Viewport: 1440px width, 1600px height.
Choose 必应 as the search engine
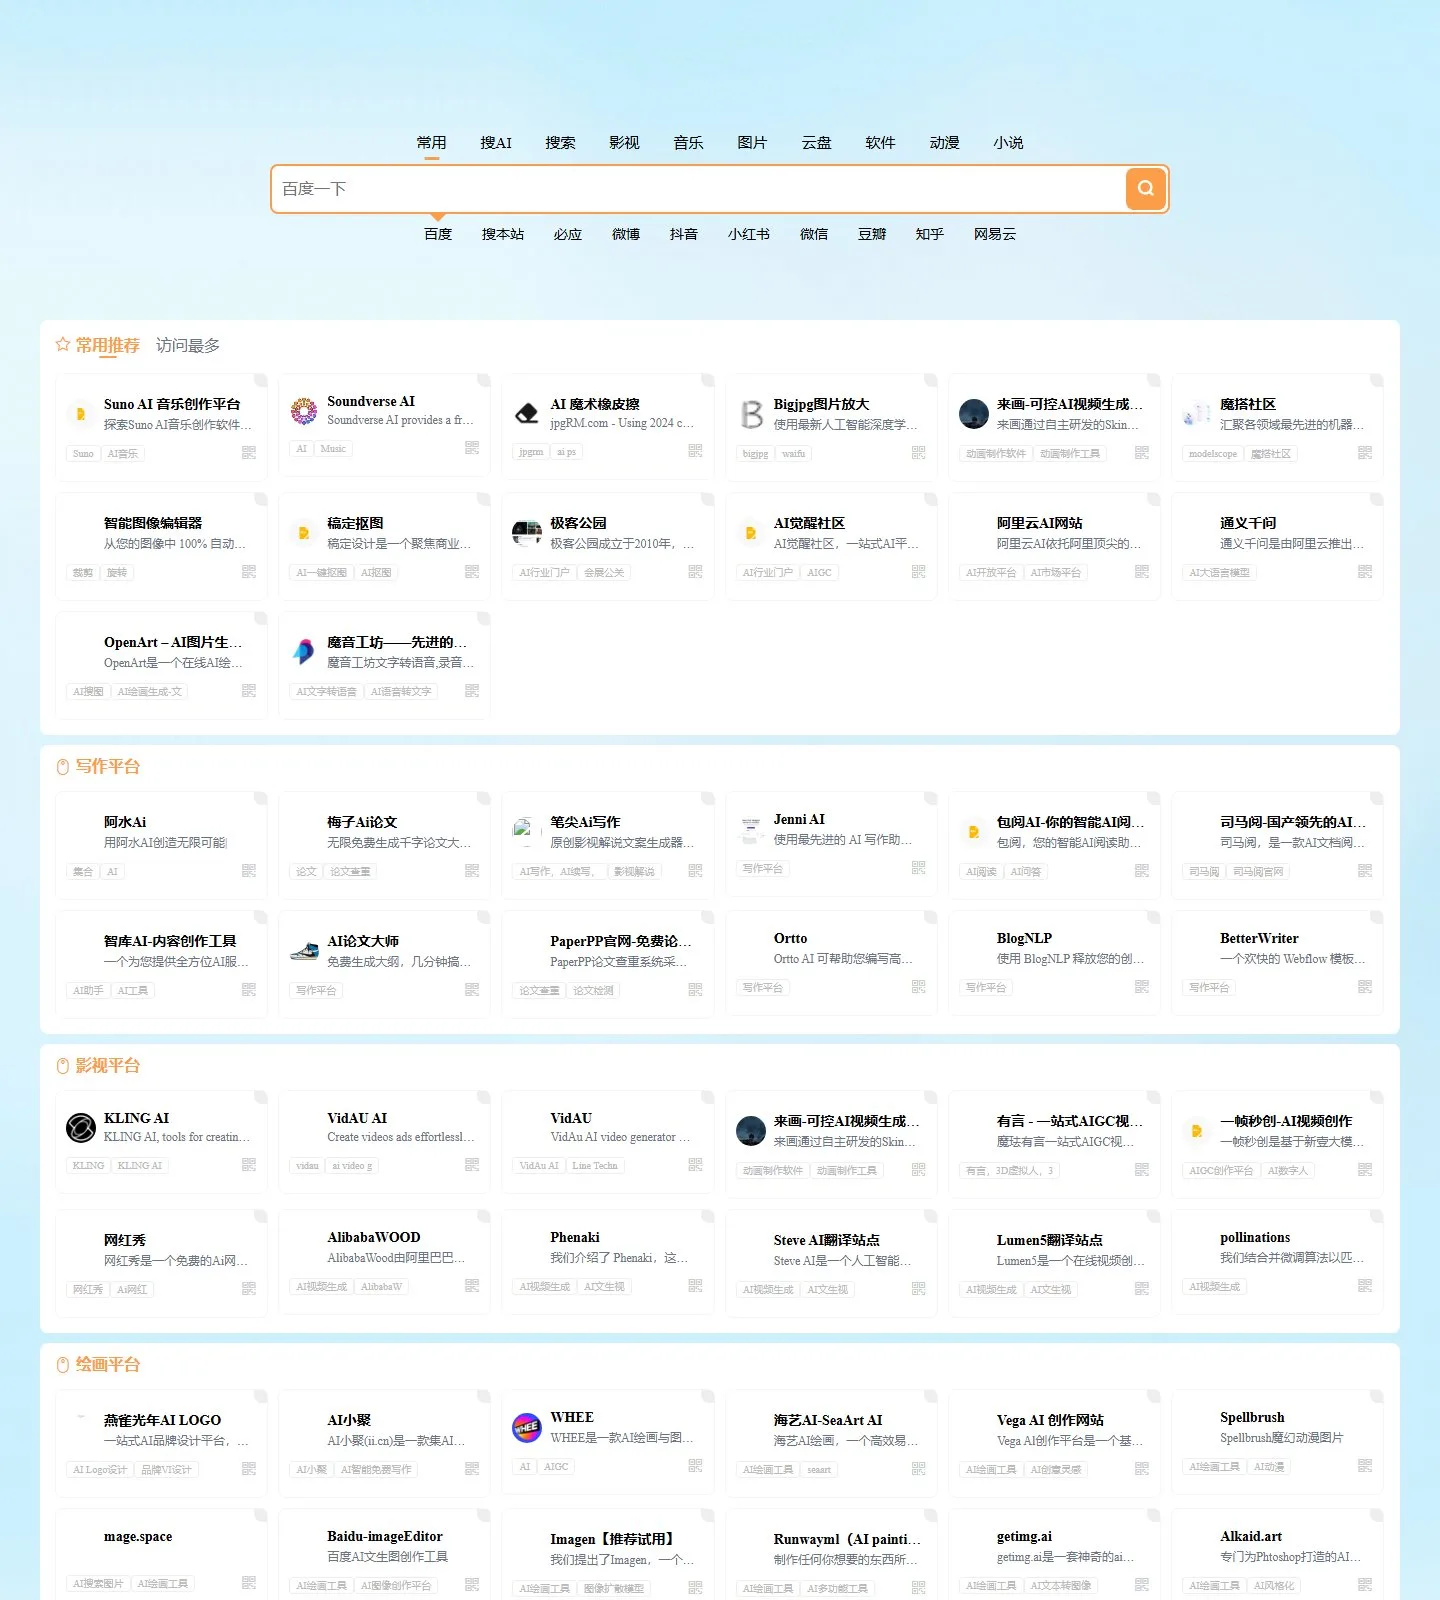tap(568, 234)
